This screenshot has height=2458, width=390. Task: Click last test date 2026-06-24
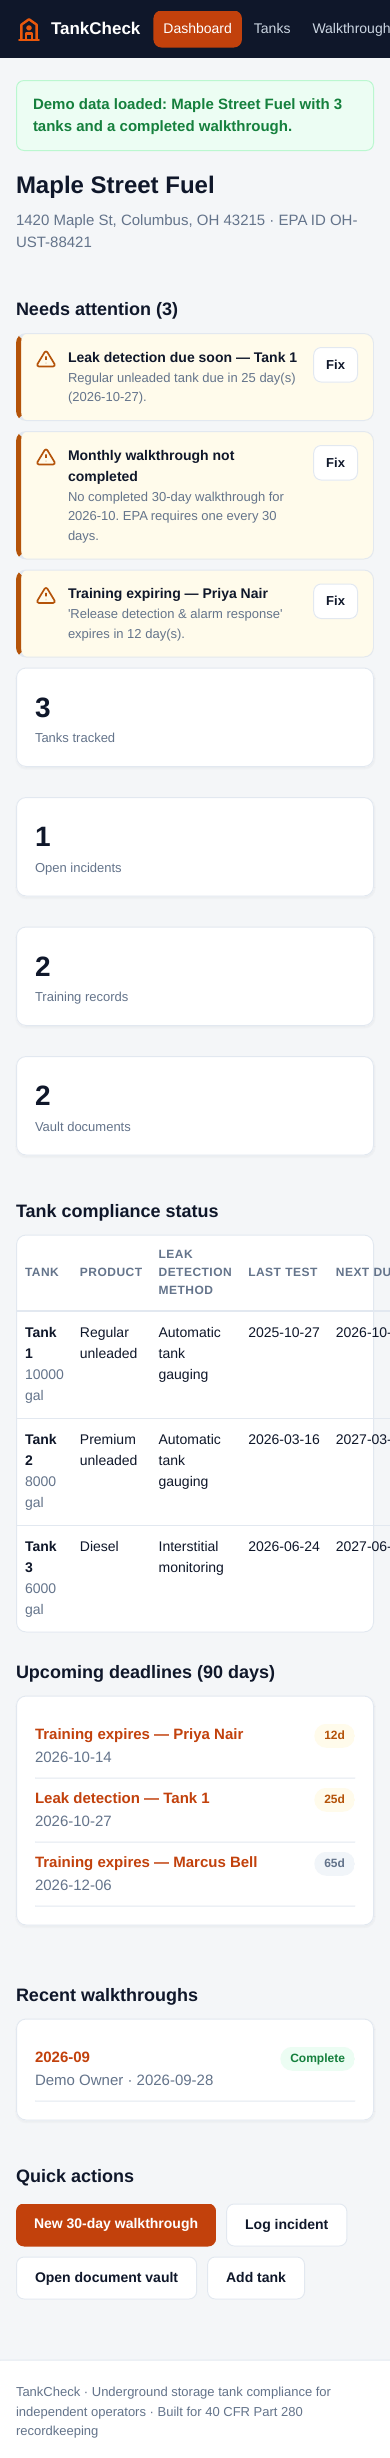(284, 1546)
